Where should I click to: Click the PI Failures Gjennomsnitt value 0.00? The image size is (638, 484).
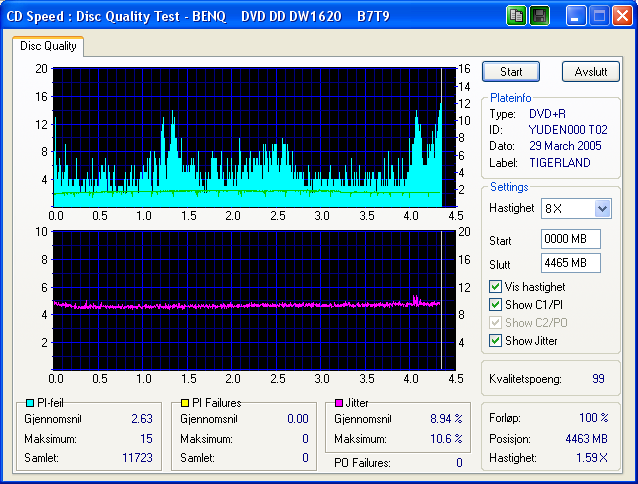click(x=298, y=419)
